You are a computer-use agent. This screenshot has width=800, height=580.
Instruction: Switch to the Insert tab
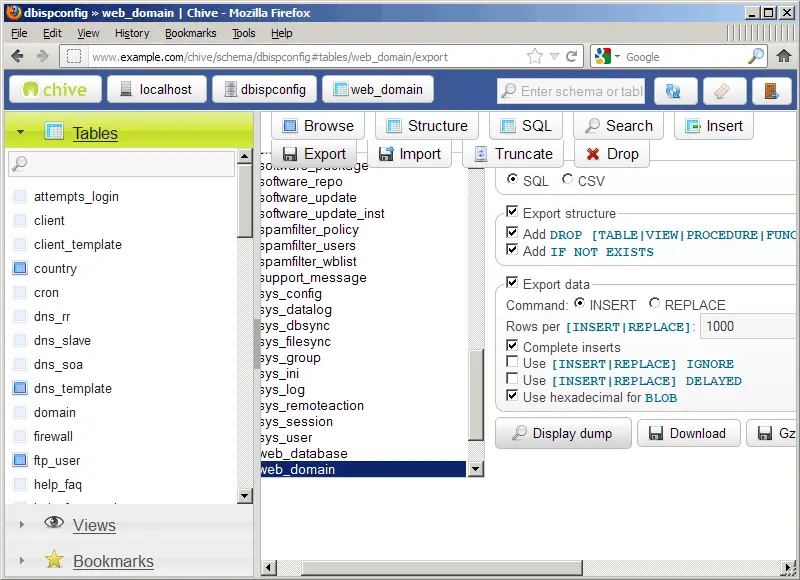pos(714,125)
